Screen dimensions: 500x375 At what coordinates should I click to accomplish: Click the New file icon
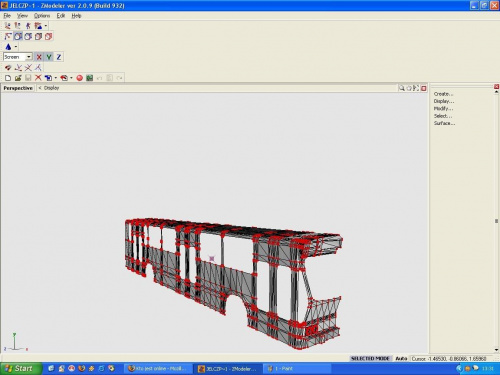click(8, 78)
